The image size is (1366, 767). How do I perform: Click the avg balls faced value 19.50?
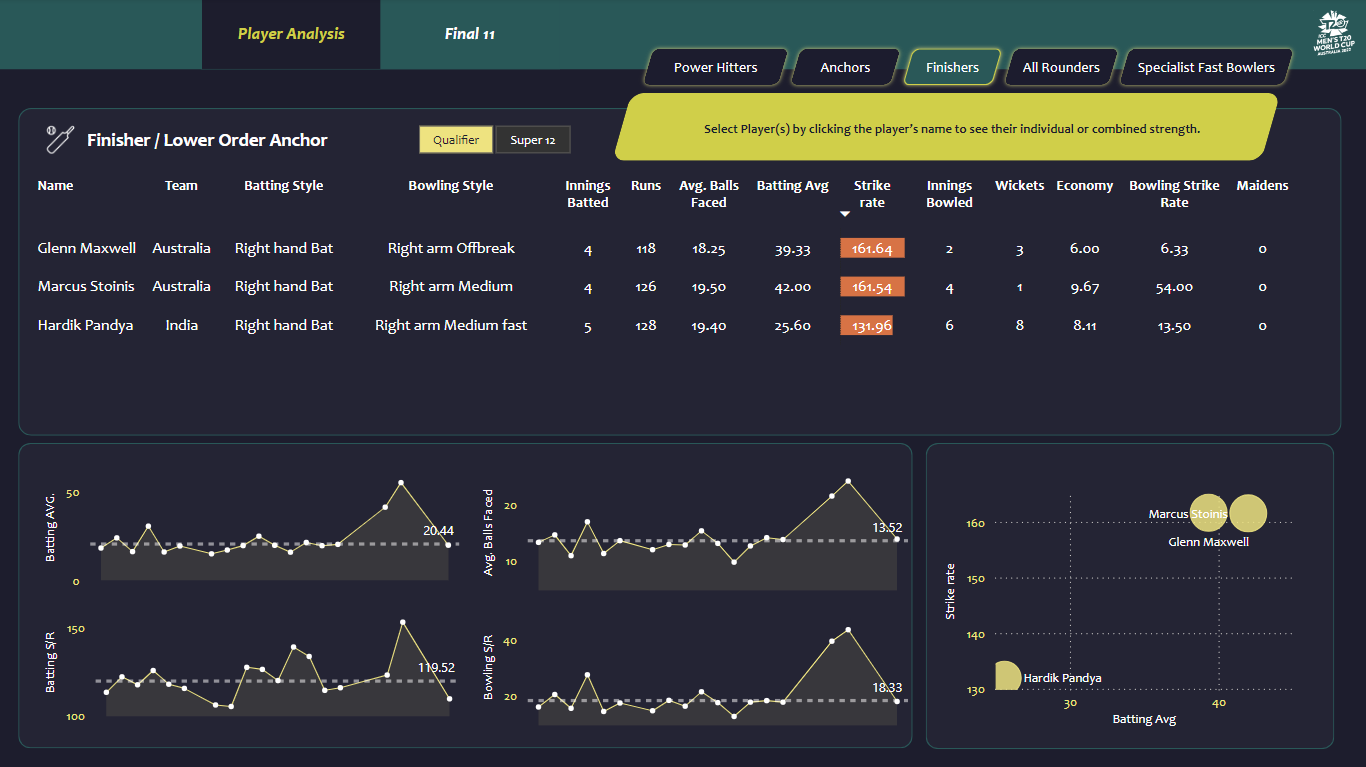[x=709, y=288]
